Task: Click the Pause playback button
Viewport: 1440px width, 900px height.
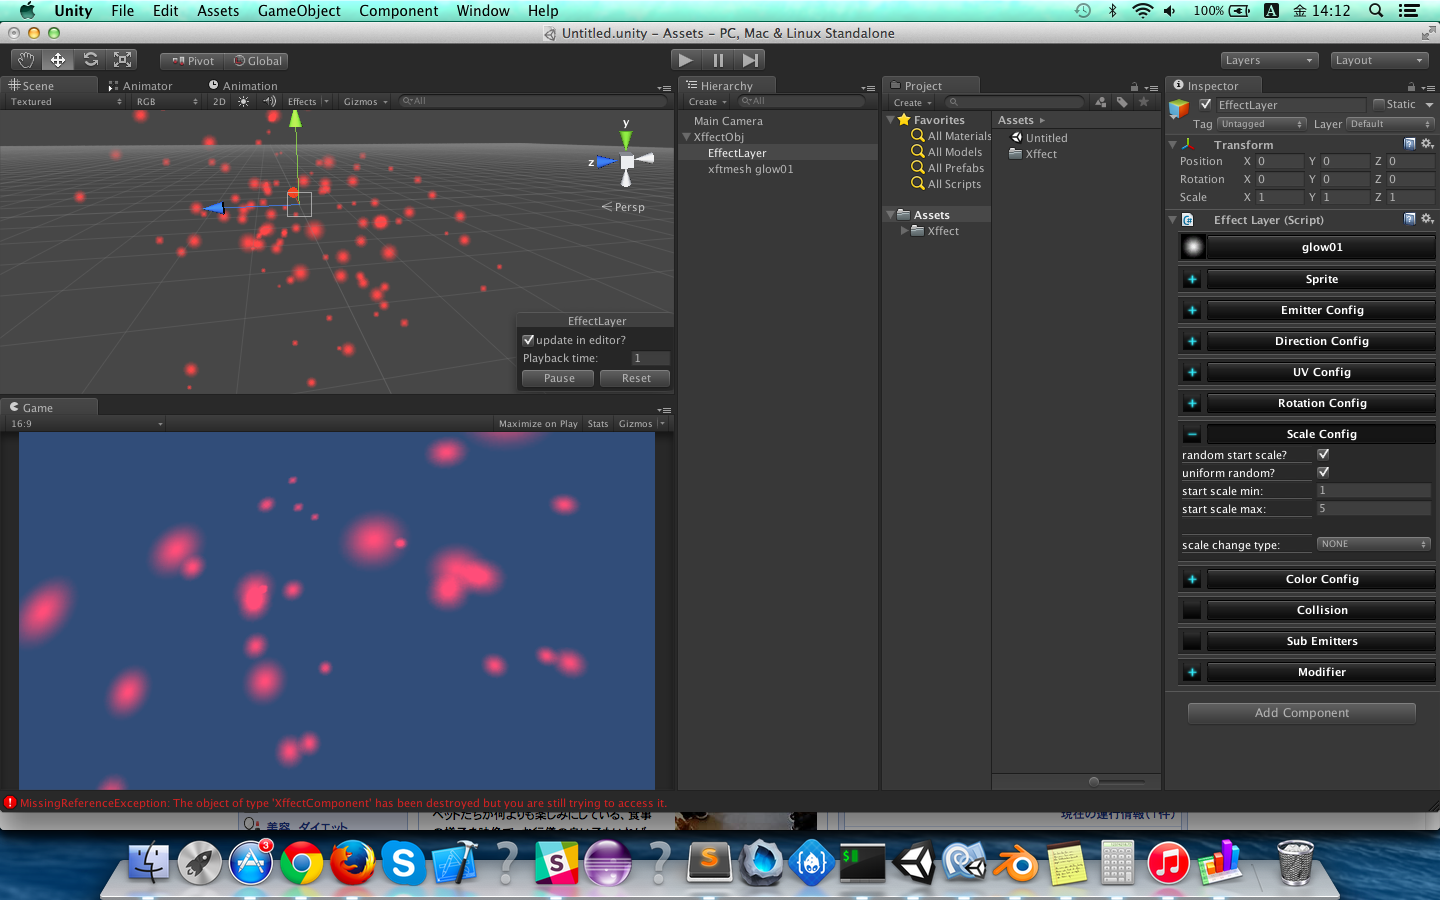Action: (718, 60)
